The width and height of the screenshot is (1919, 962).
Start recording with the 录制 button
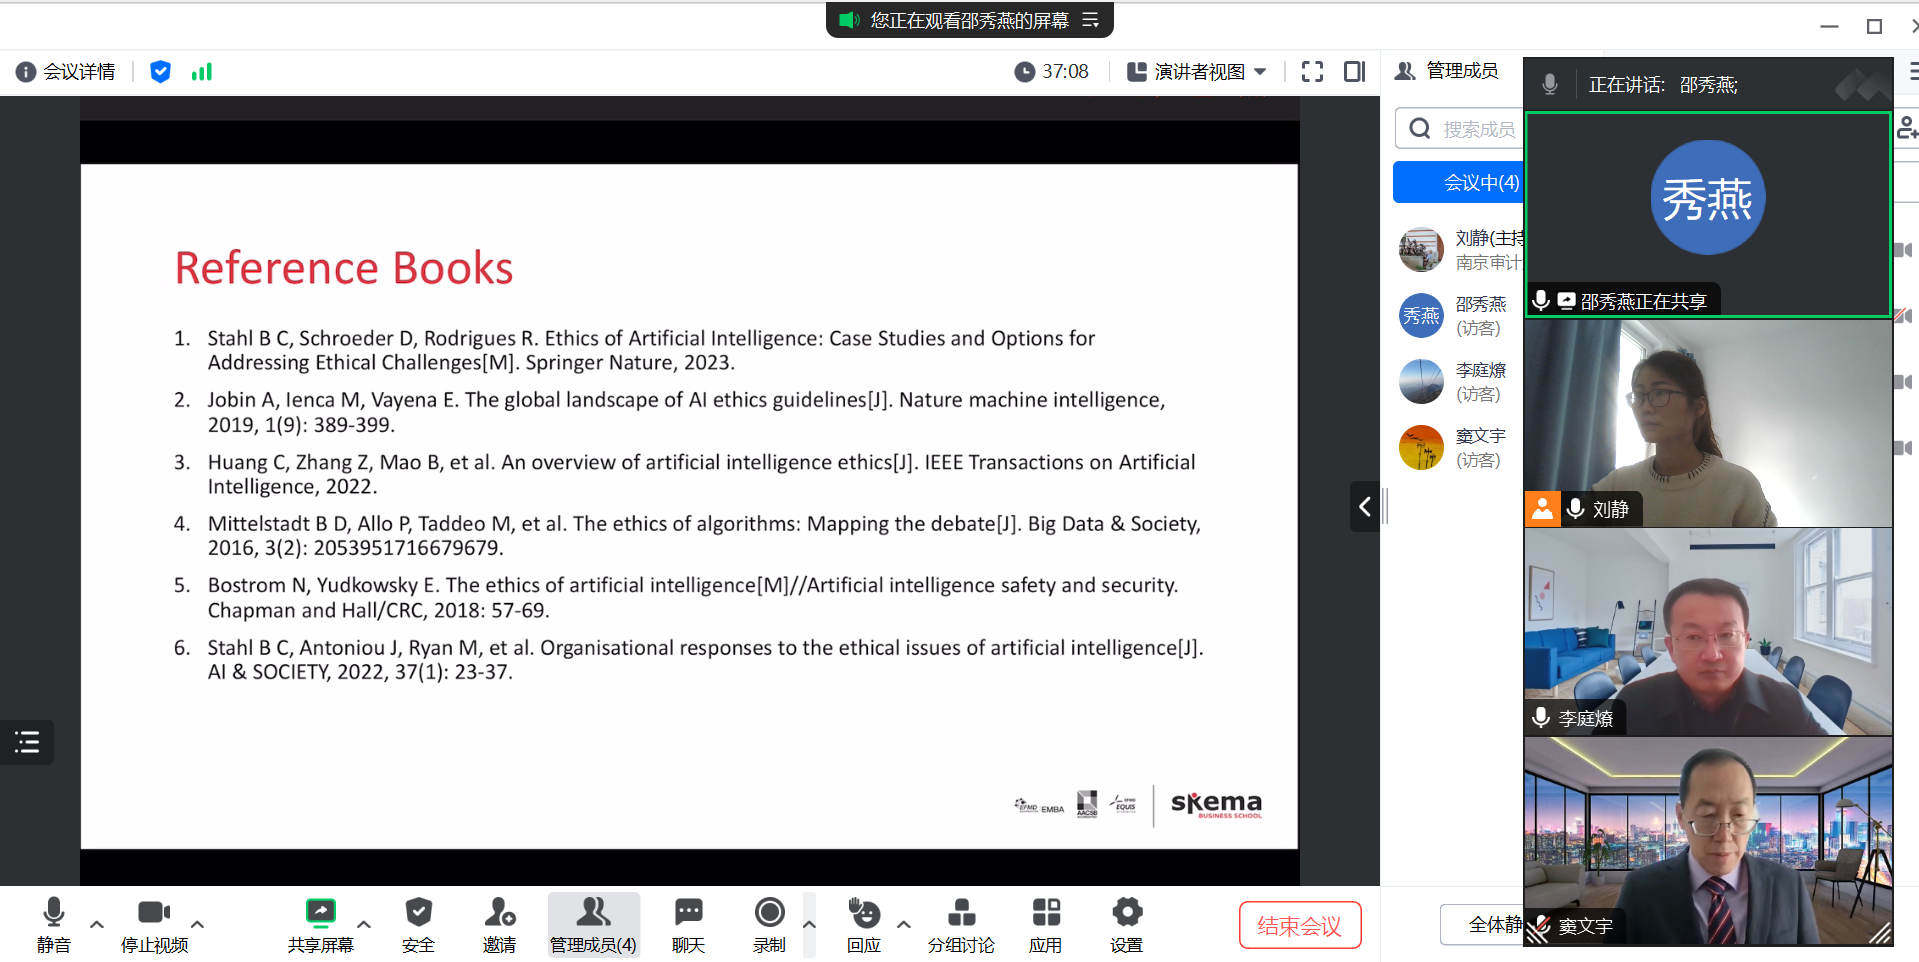pyautogui.click(x=769, y=924)
